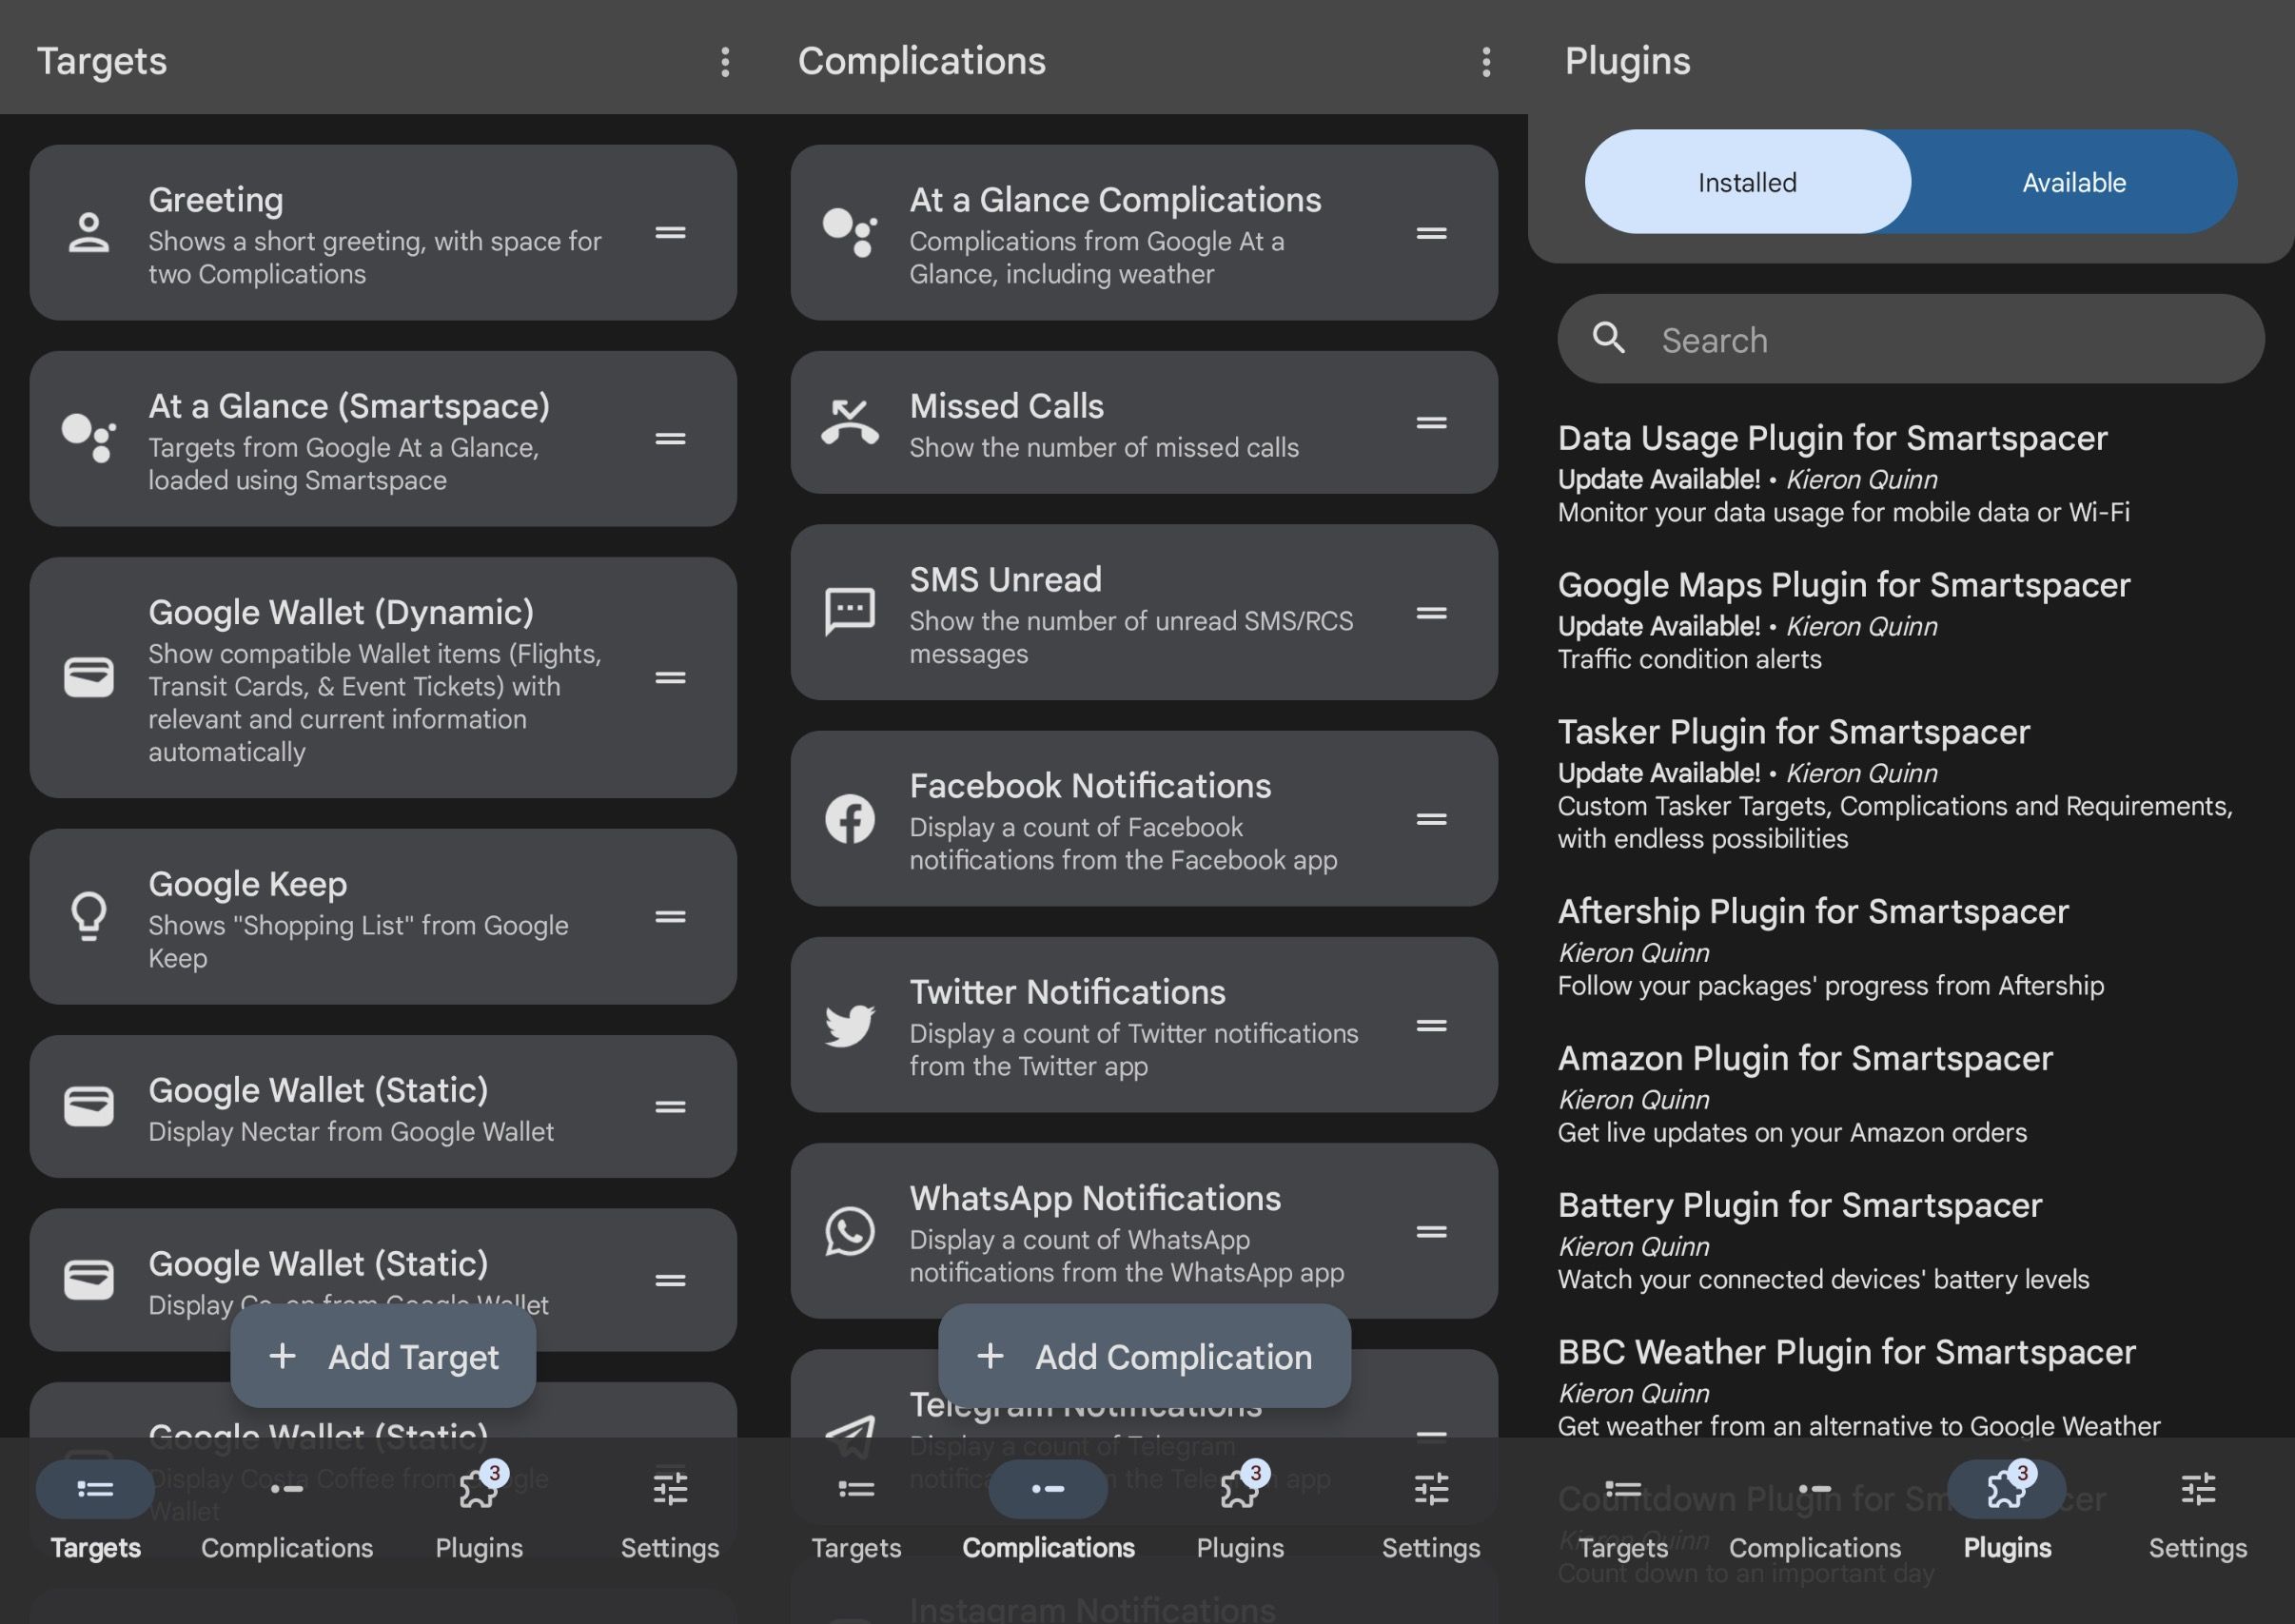Click the Twitter Notifications bird icon

pos(849,1025)
